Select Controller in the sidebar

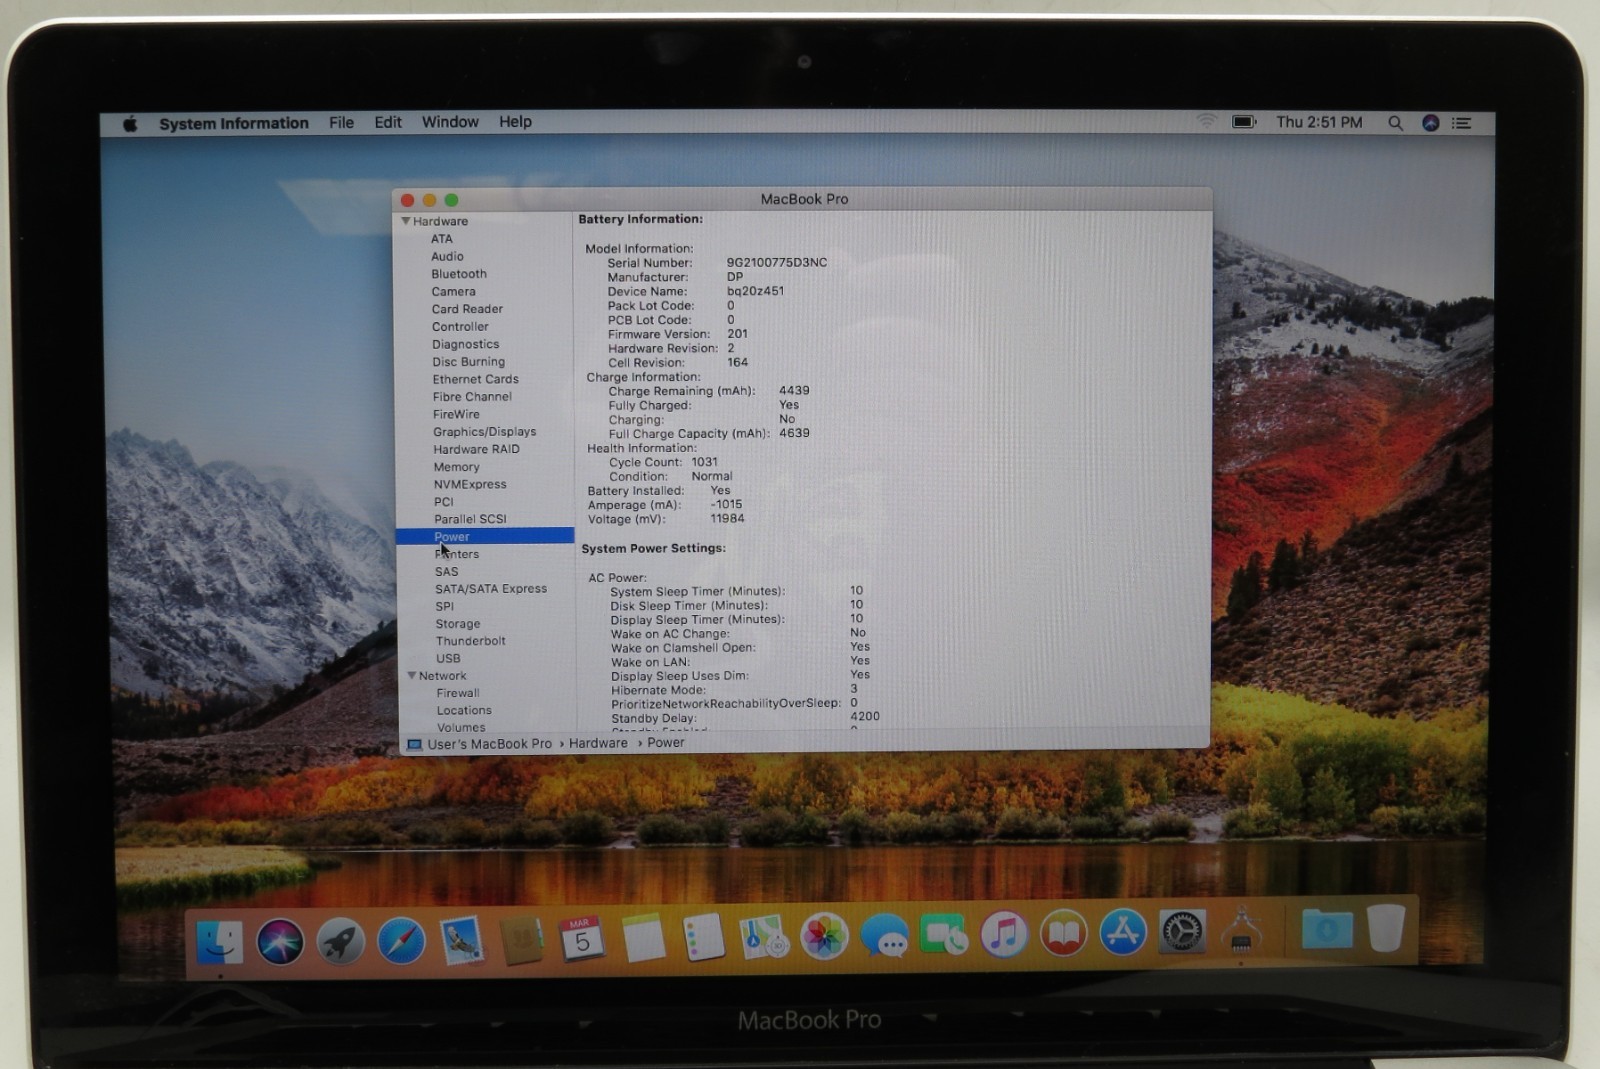pyautogui.click(x=460, y=327)
